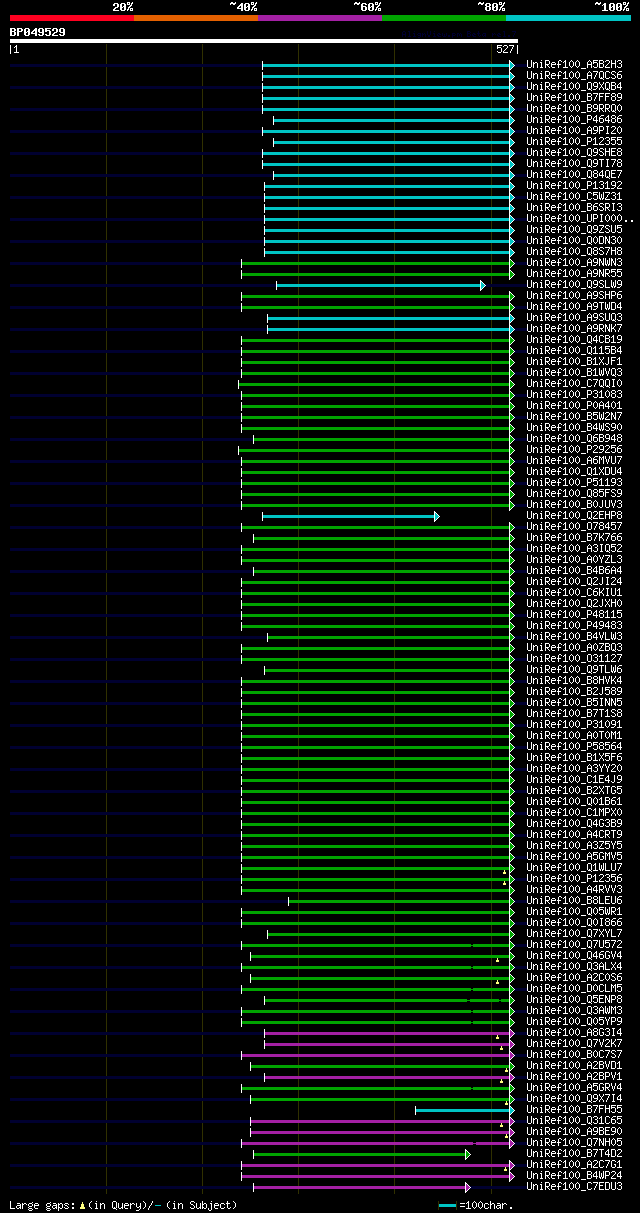Image resolution: width=640 pixels, height=1213 pixels.
Task: Open hit UniRef100_P51193
Action: [574, 482]
